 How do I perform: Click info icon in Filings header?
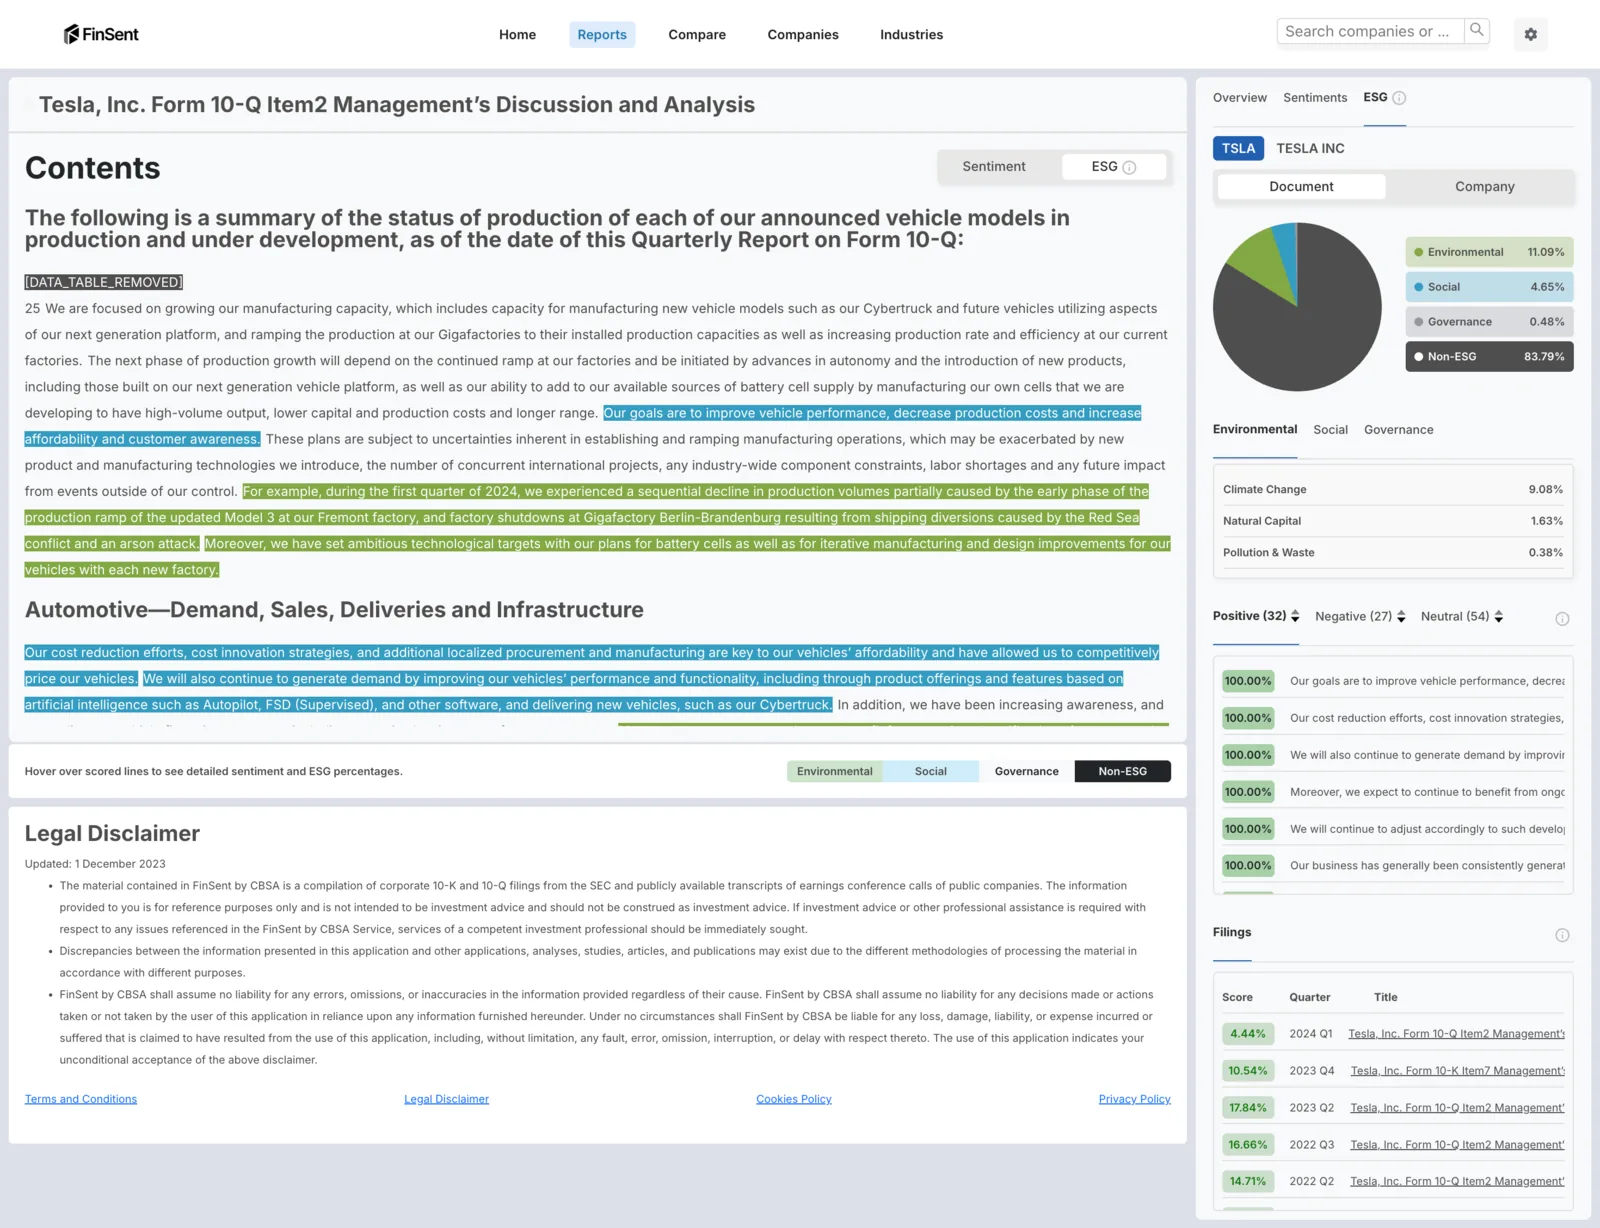1562,935
